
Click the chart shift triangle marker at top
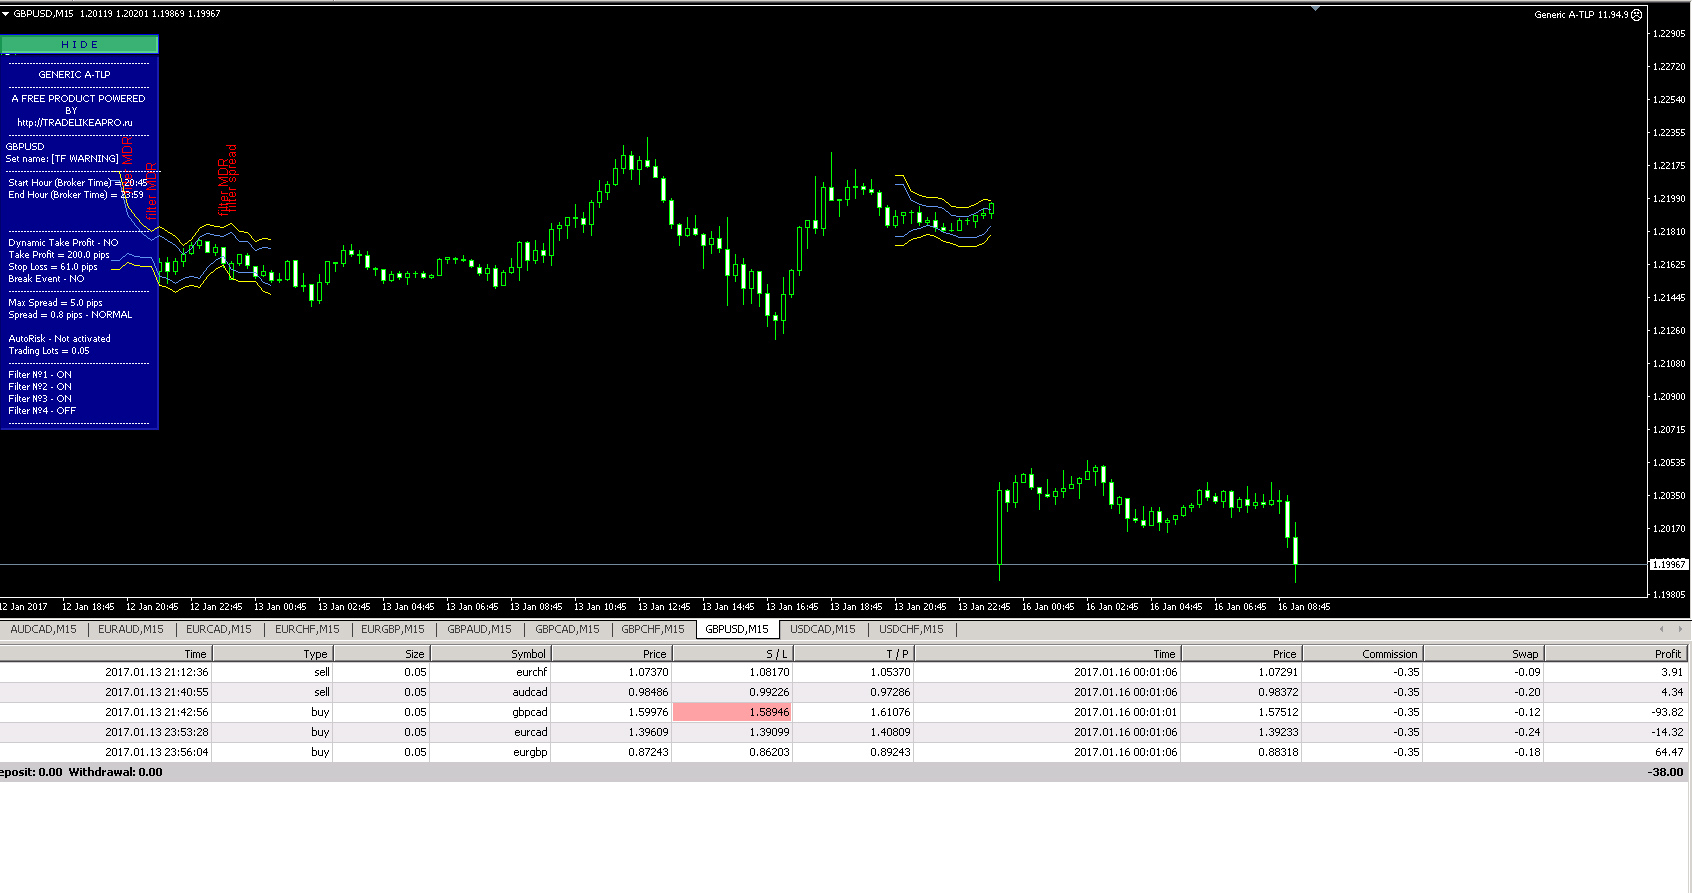tap(1316, 8)
